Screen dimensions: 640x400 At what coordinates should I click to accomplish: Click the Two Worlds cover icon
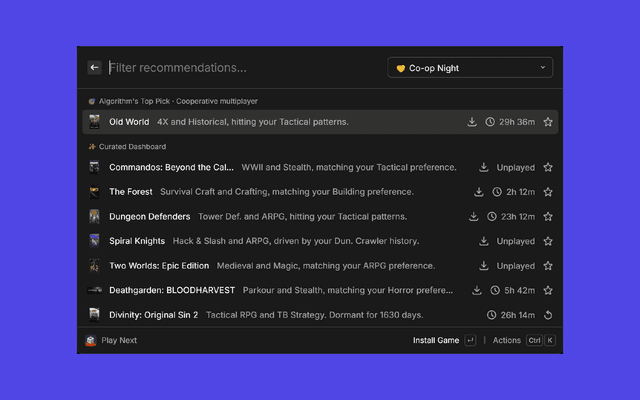[94, 266]
